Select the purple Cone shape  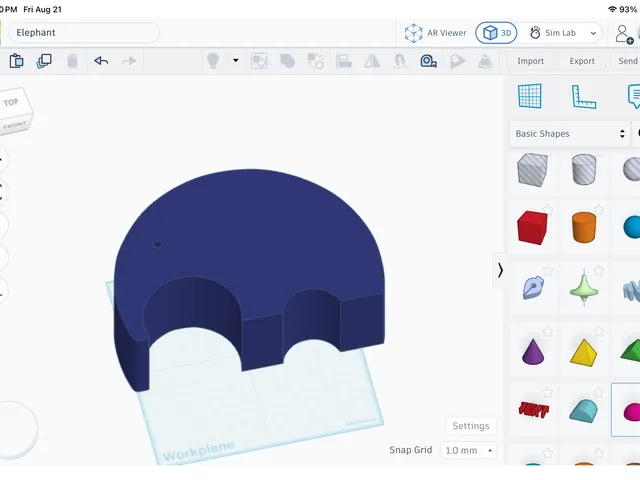[533, 351]
